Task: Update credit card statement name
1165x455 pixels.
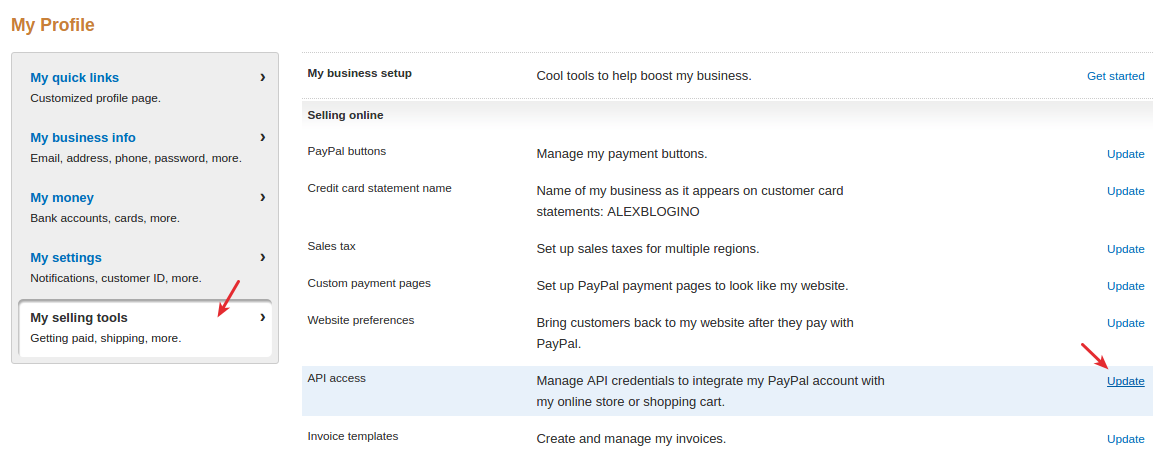Action: [1126, 191]
